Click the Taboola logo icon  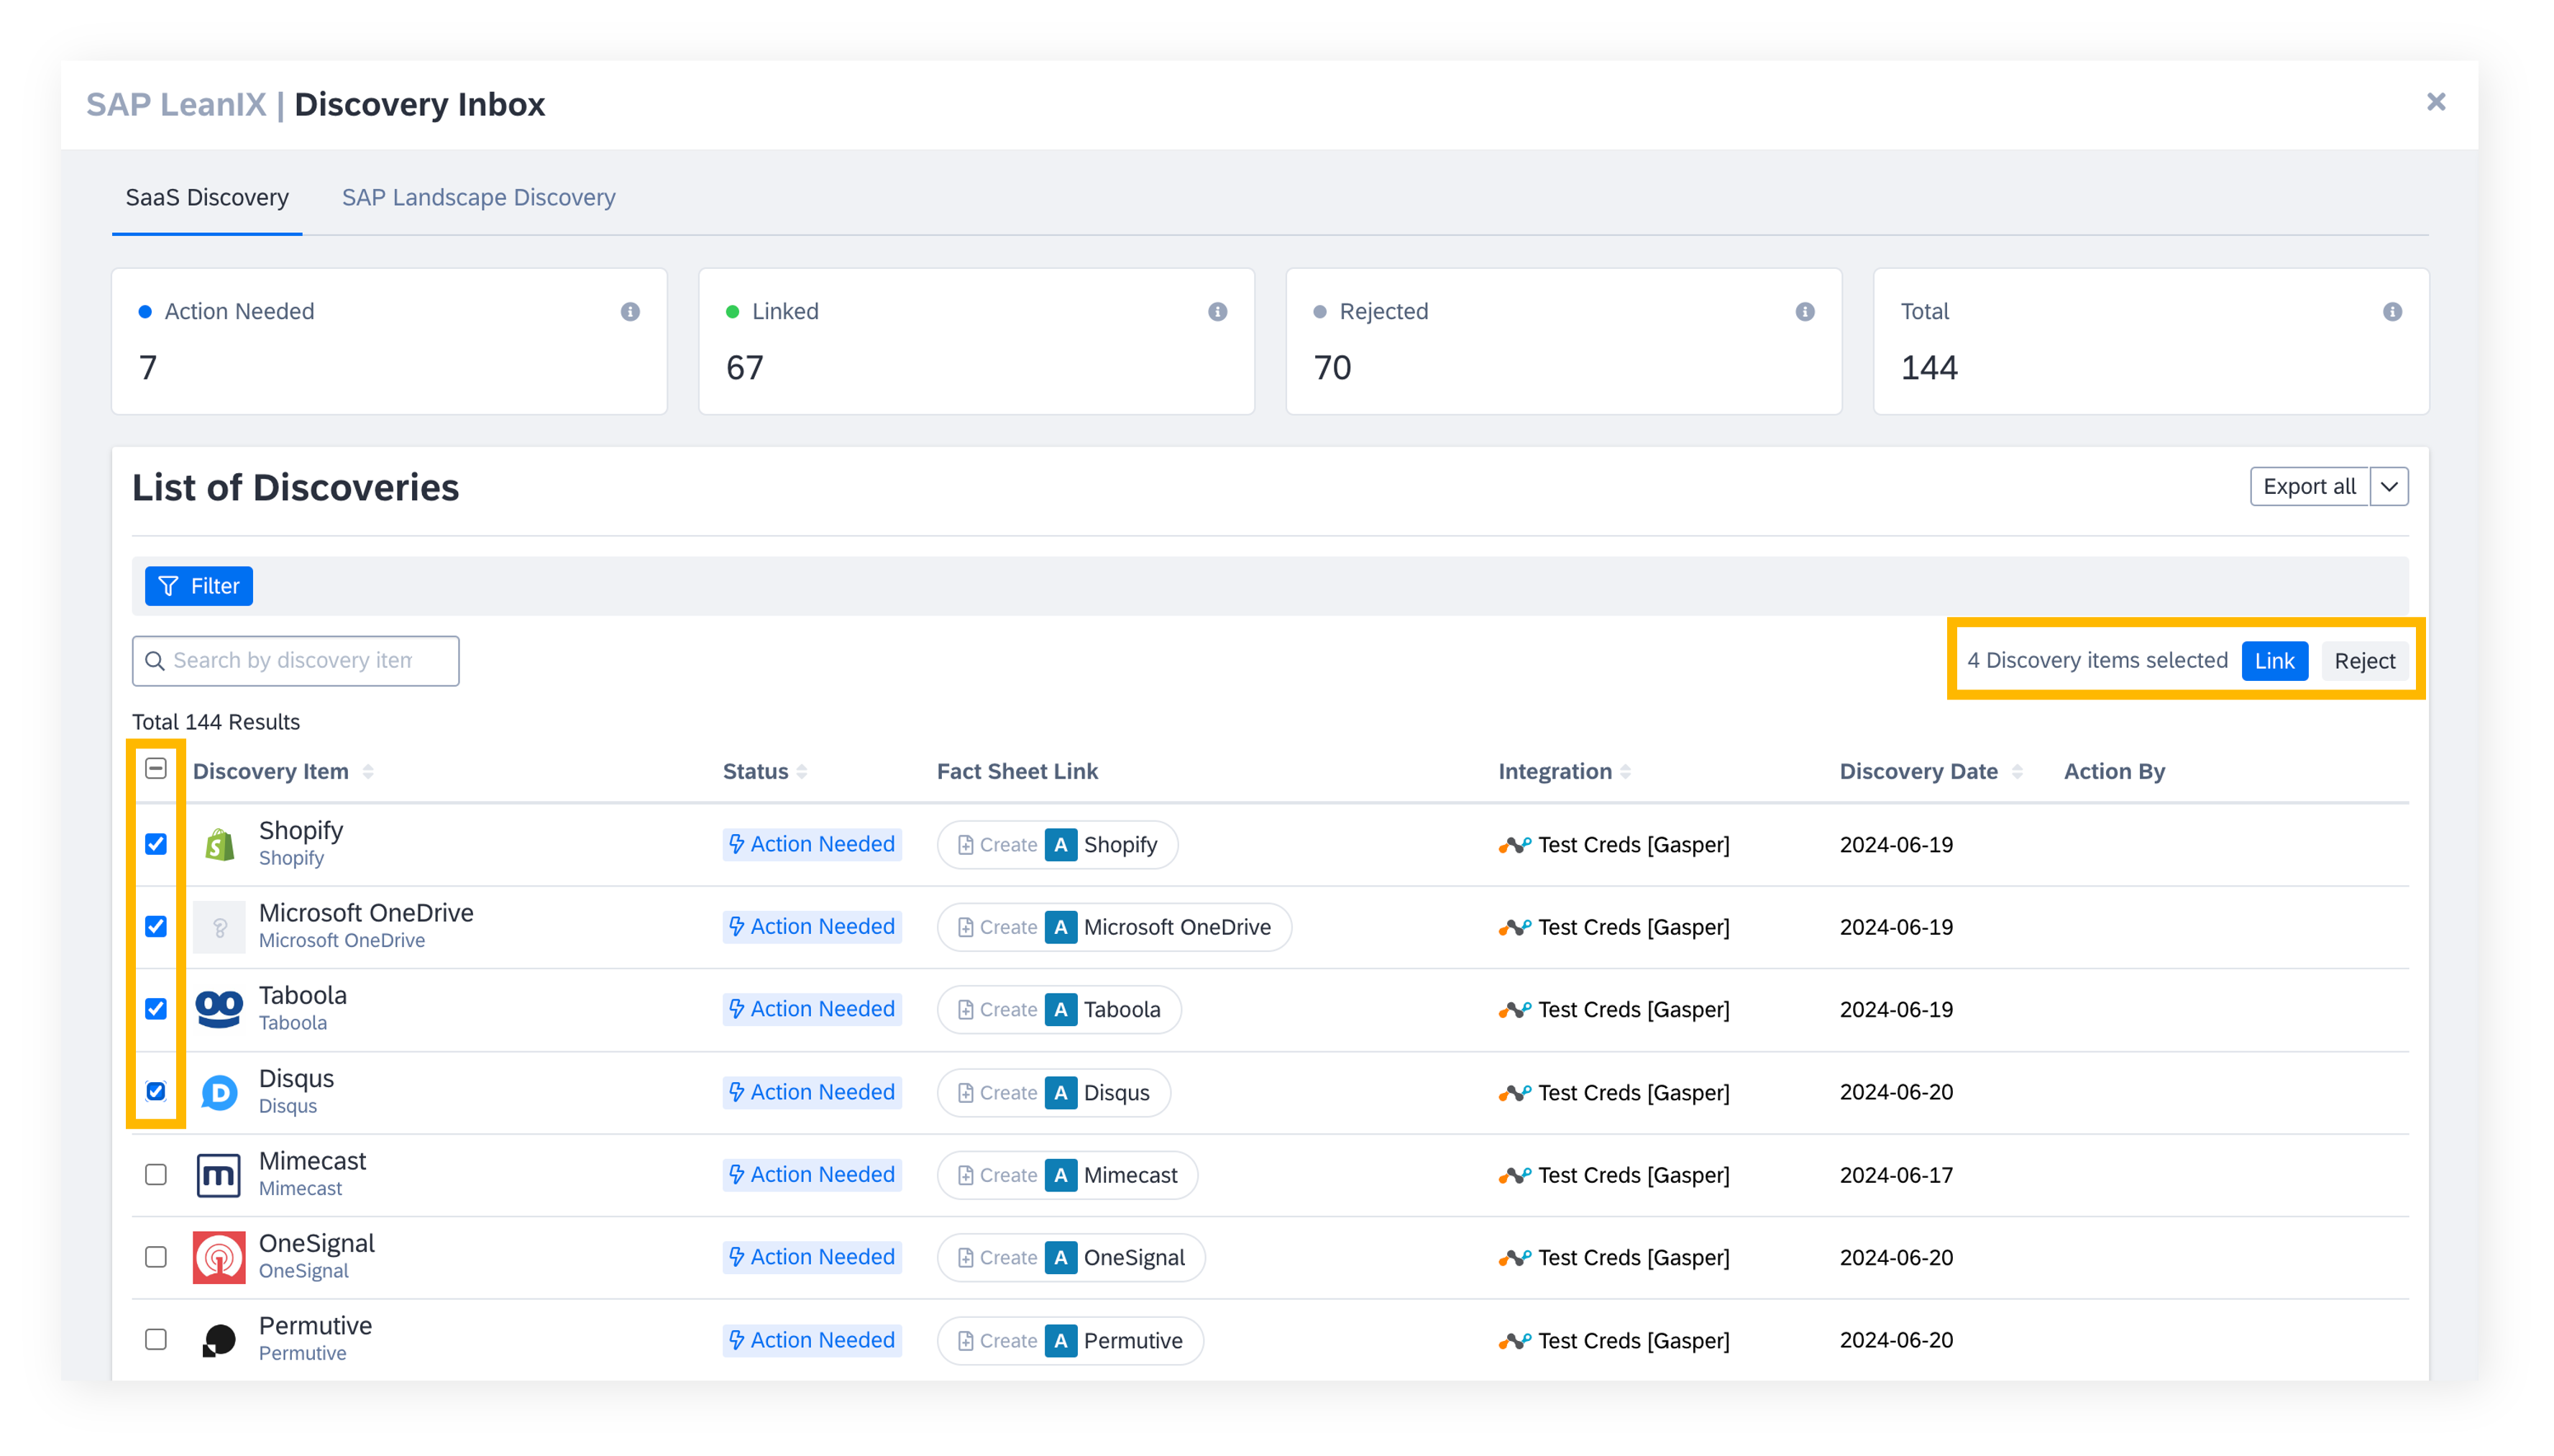[x=219, y=1009]
